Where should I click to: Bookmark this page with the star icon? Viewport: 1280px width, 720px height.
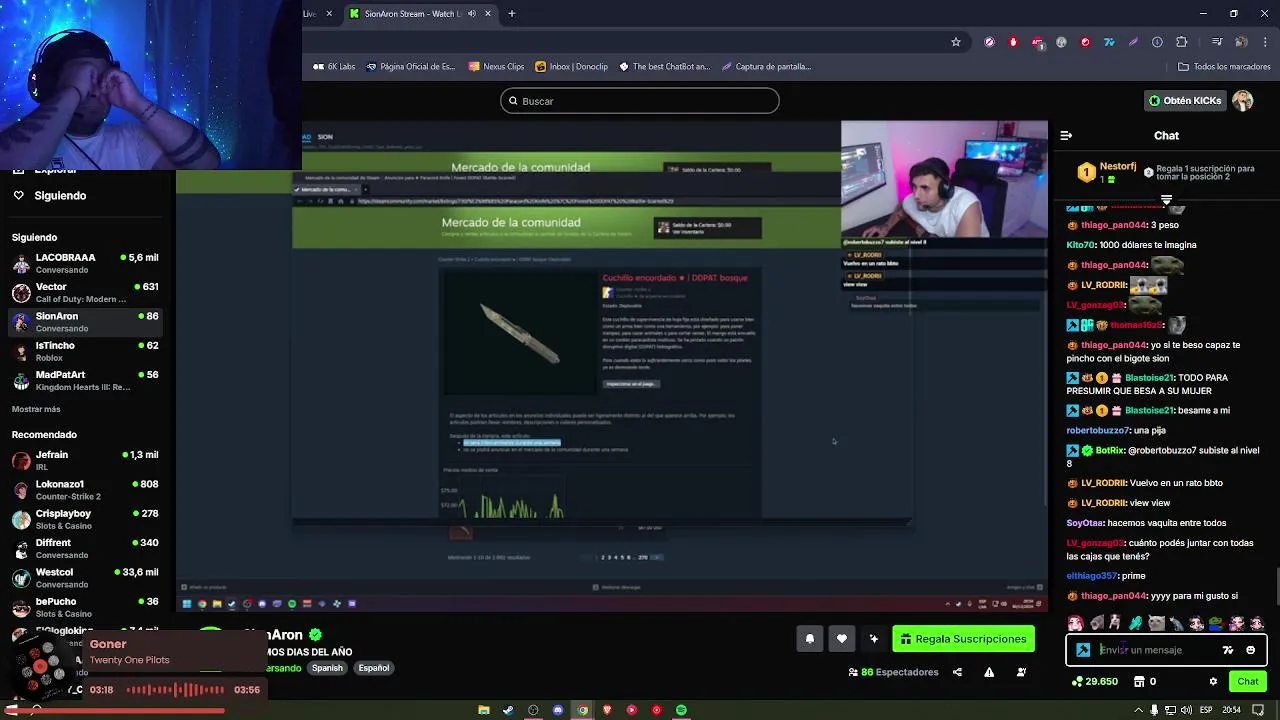[956, 42]
